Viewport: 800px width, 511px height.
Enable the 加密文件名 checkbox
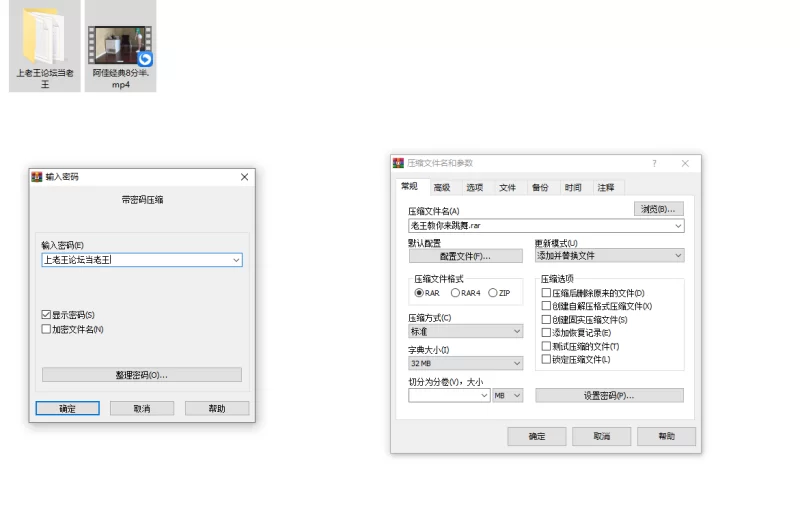pyautogui.click(x=46, y=329)
